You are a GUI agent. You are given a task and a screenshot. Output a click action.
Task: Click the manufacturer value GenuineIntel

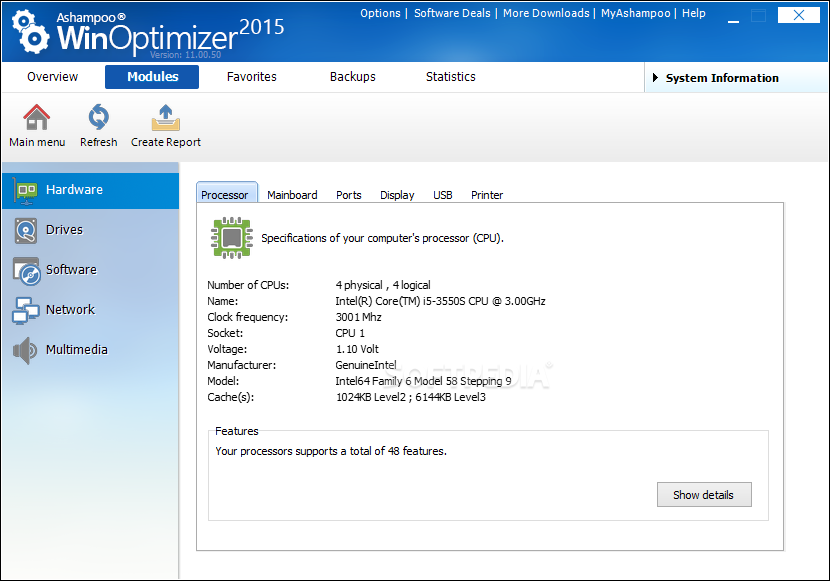[366, 365]
